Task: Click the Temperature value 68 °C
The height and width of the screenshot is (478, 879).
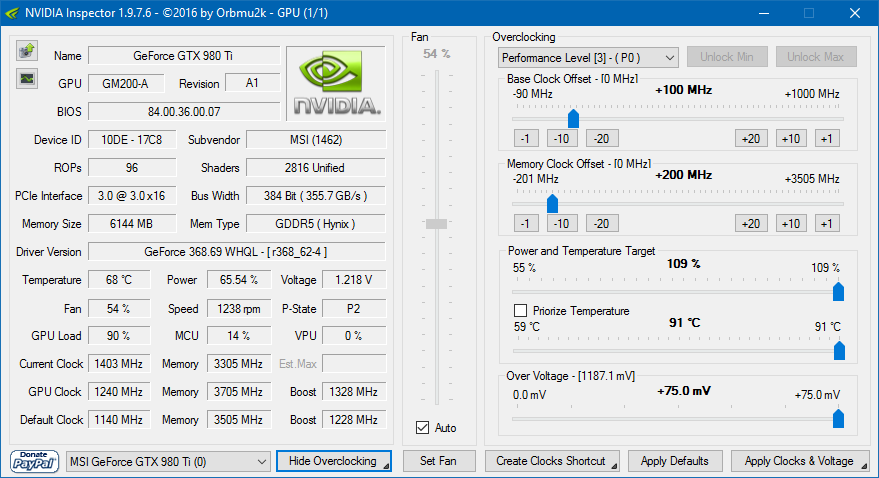Action: click(x=119, y=280)
